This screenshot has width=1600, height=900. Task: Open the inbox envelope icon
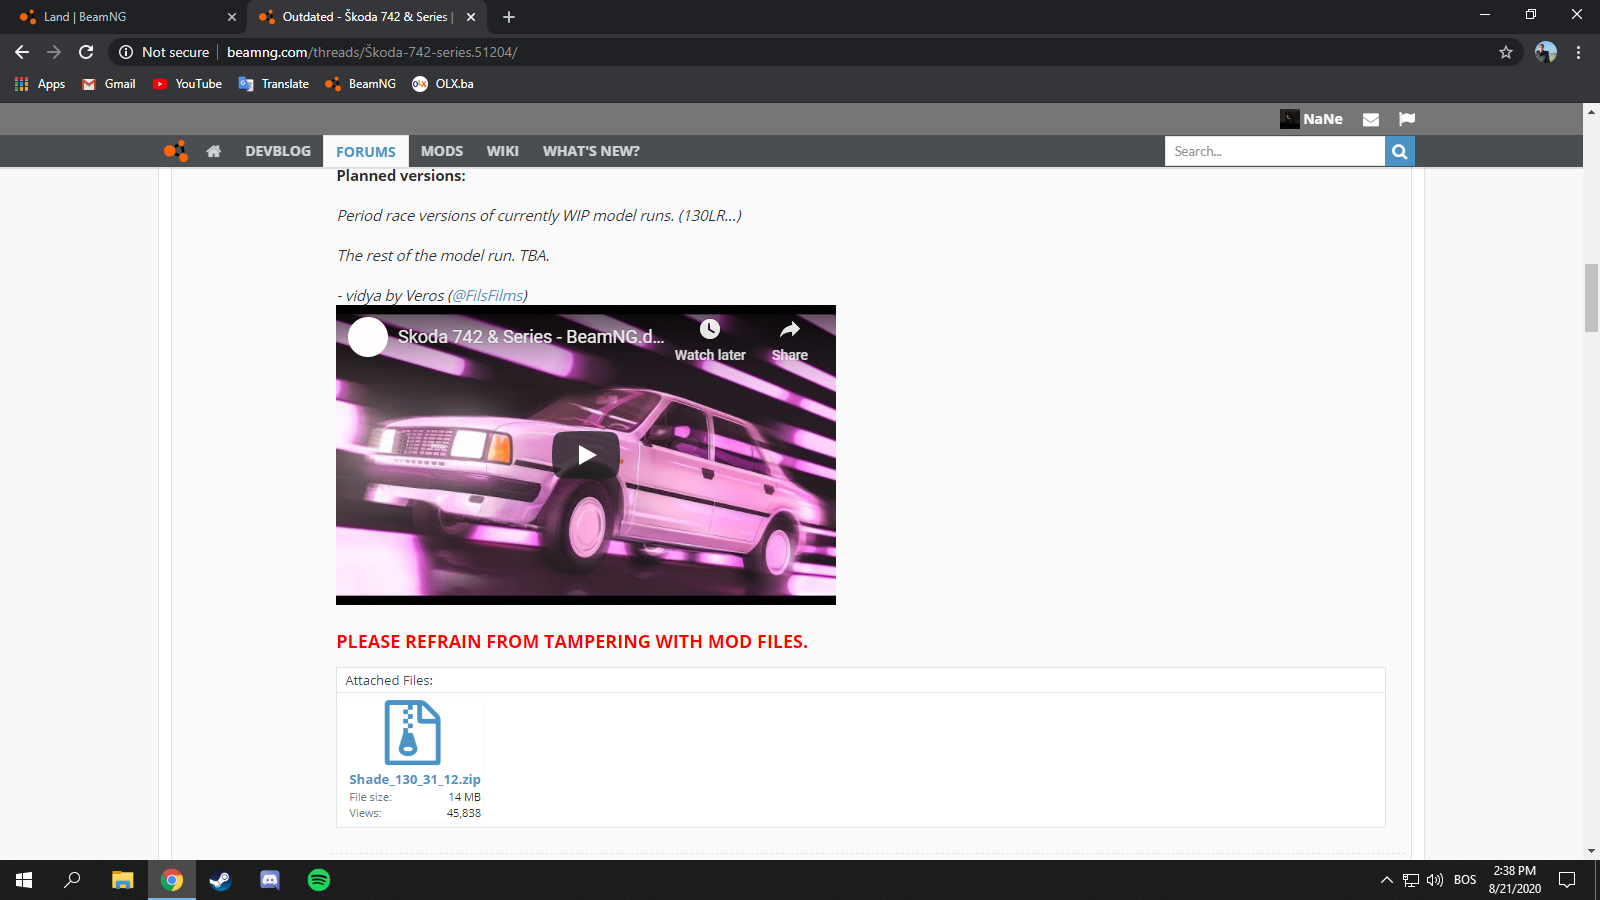(x=1371, y=119)
